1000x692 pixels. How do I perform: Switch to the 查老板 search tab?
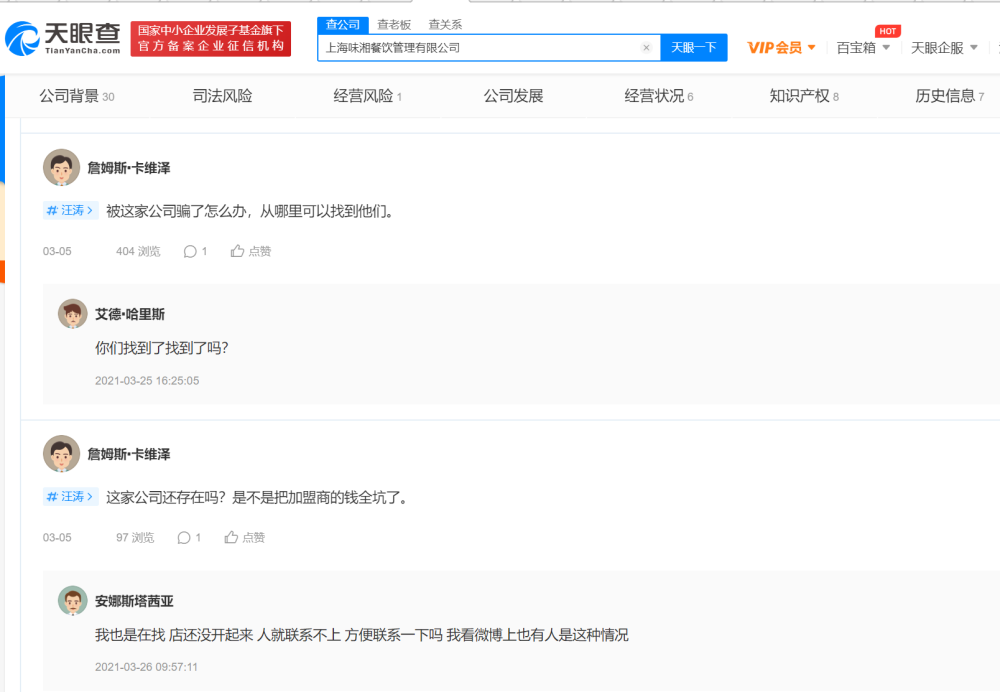click(x=394, y=25)
